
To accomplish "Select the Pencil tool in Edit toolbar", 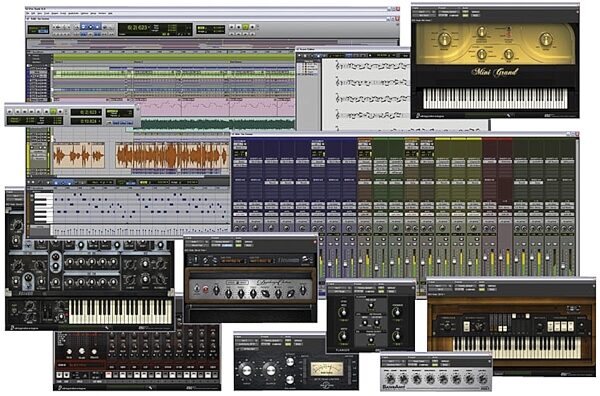I will [111, 27].
